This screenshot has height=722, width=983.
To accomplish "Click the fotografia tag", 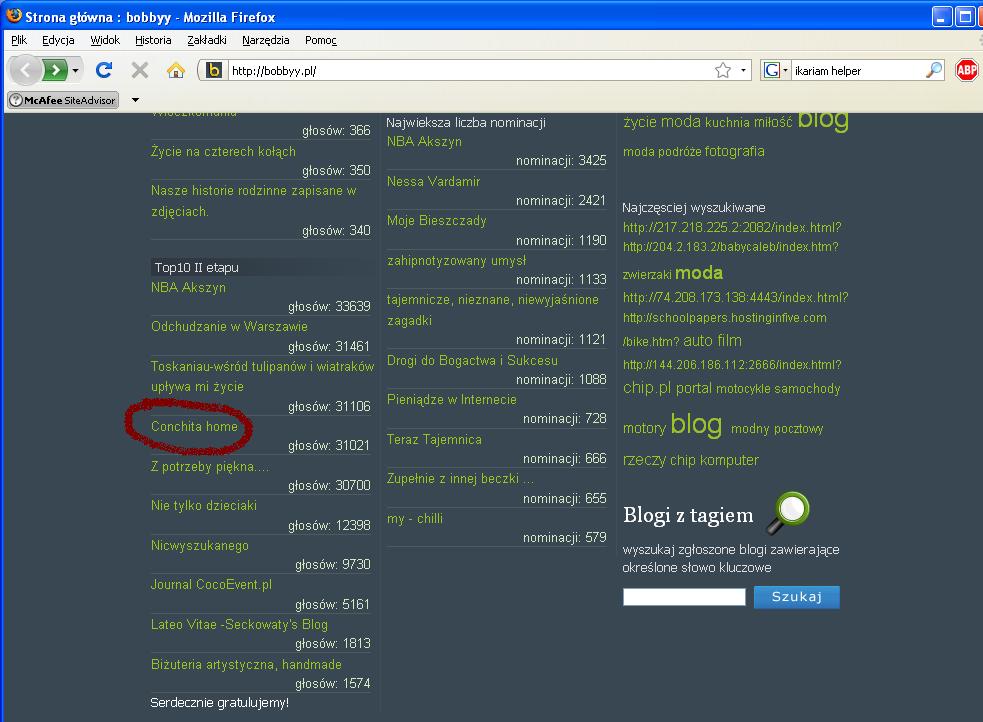I will pos(734,151).
